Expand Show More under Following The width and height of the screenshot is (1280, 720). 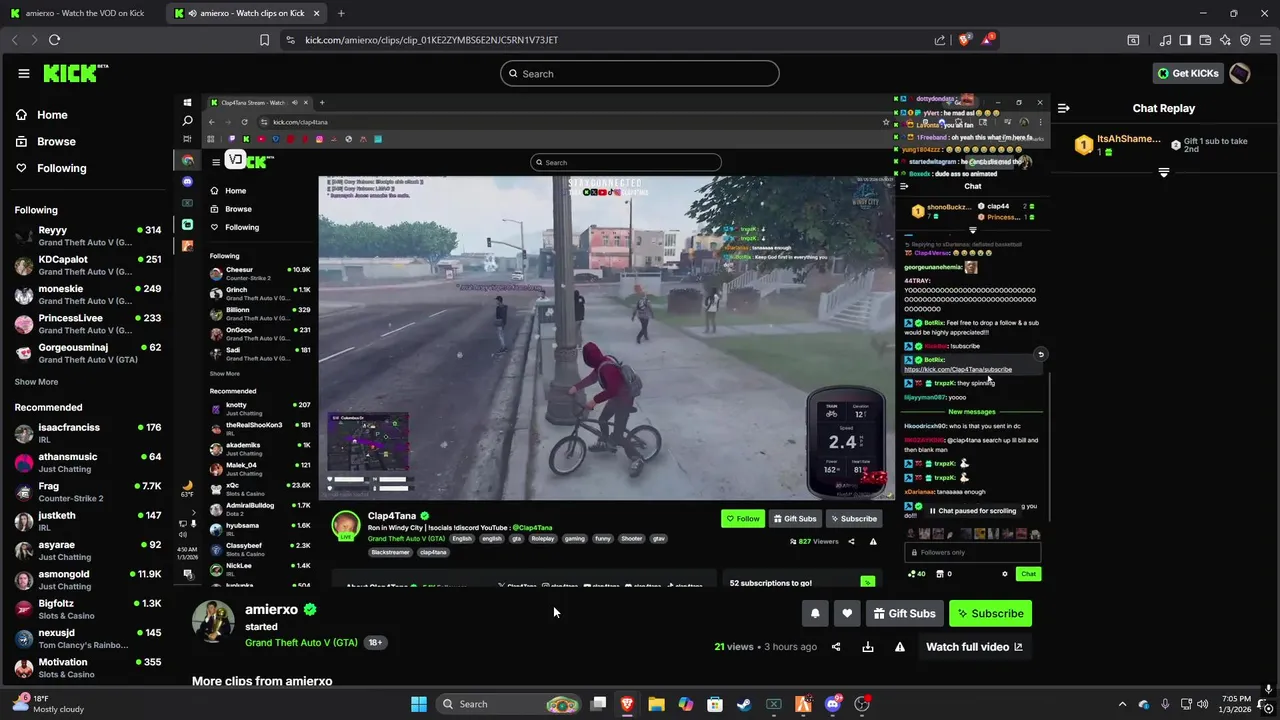36,382
